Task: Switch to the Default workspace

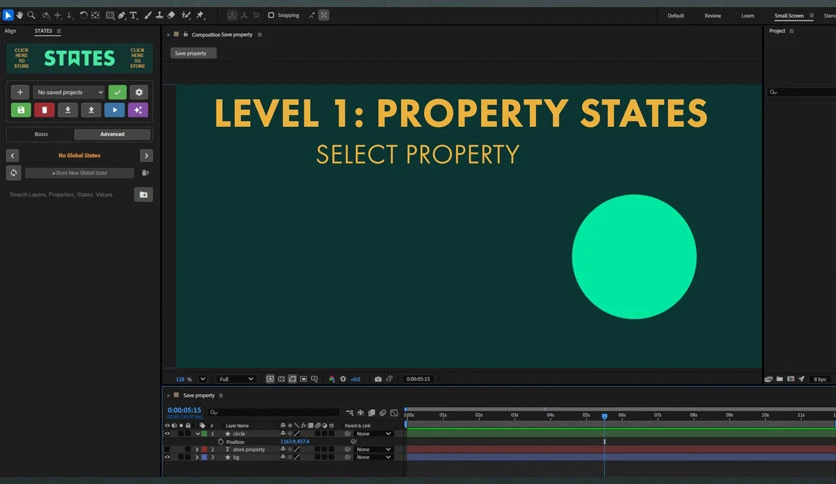Action: 676,15
